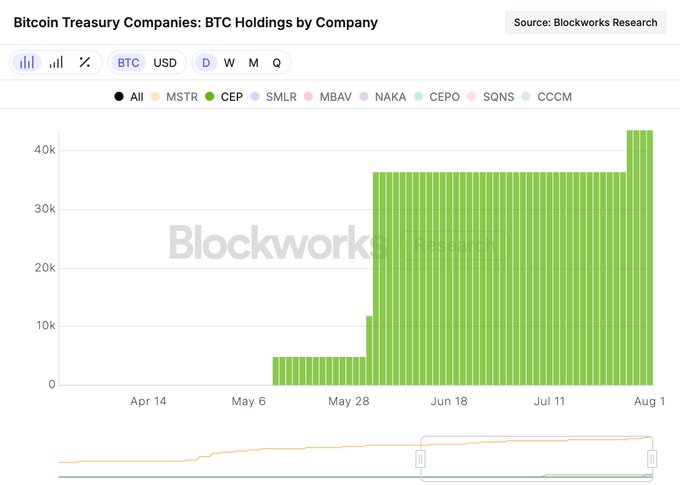Click the May 28 x-axis label

(349, 401)
